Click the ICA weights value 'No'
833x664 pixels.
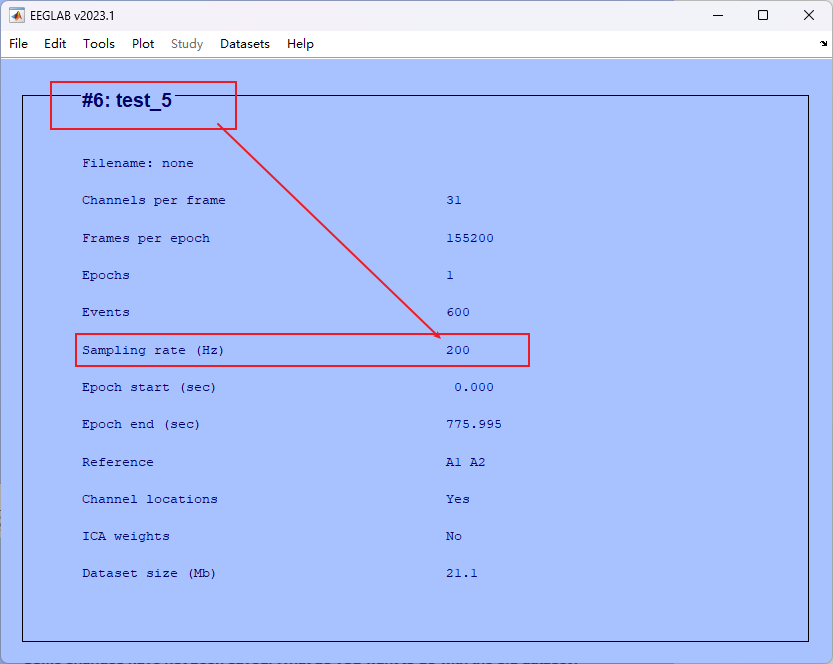(x=454, y=537)
